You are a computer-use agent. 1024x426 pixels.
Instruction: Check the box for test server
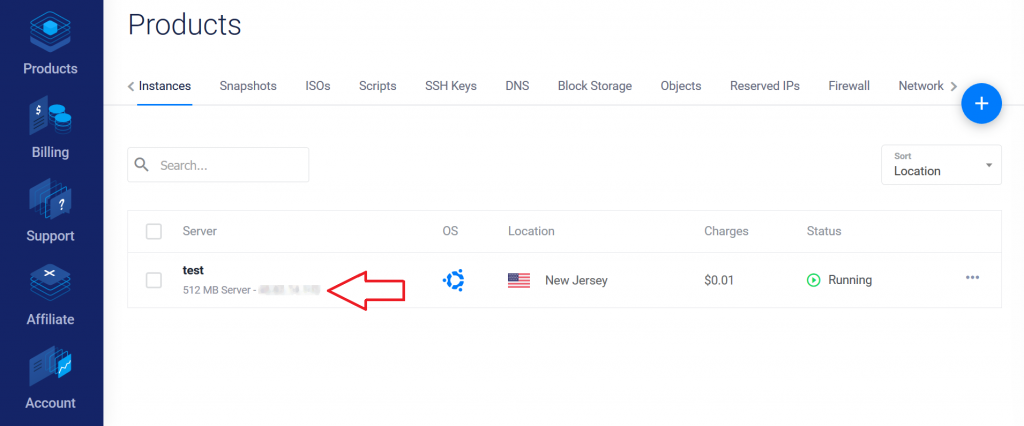tap(154, 280)
